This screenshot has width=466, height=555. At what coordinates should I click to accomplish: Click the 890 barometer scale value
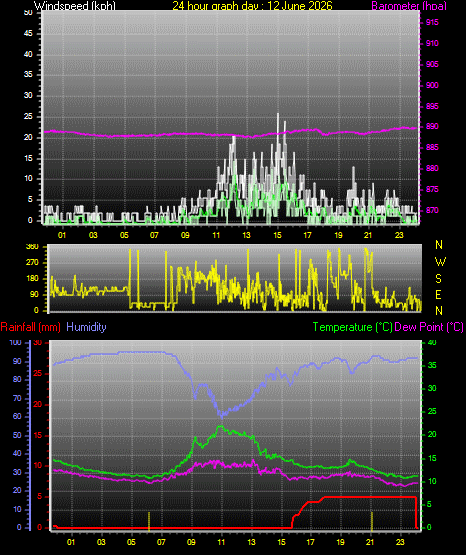(x=432, y=126)
